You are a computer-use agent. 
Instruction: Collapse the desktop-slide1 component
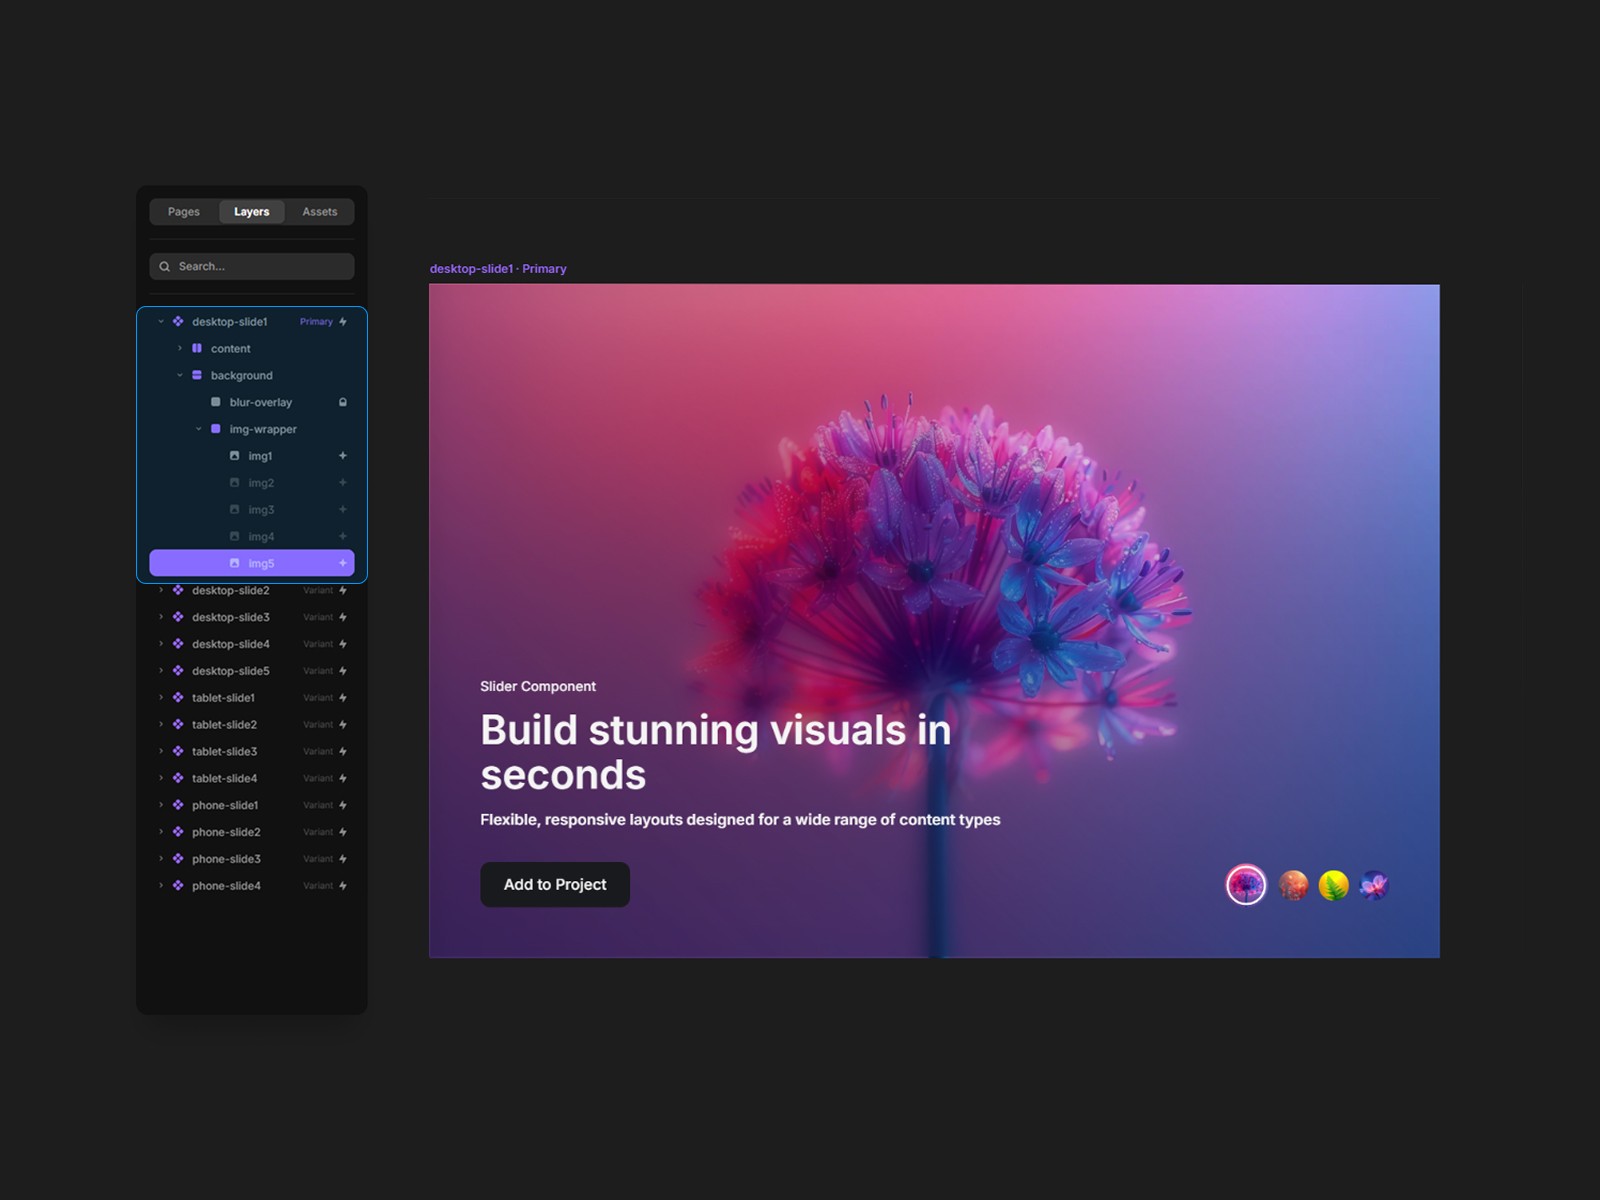161,322
